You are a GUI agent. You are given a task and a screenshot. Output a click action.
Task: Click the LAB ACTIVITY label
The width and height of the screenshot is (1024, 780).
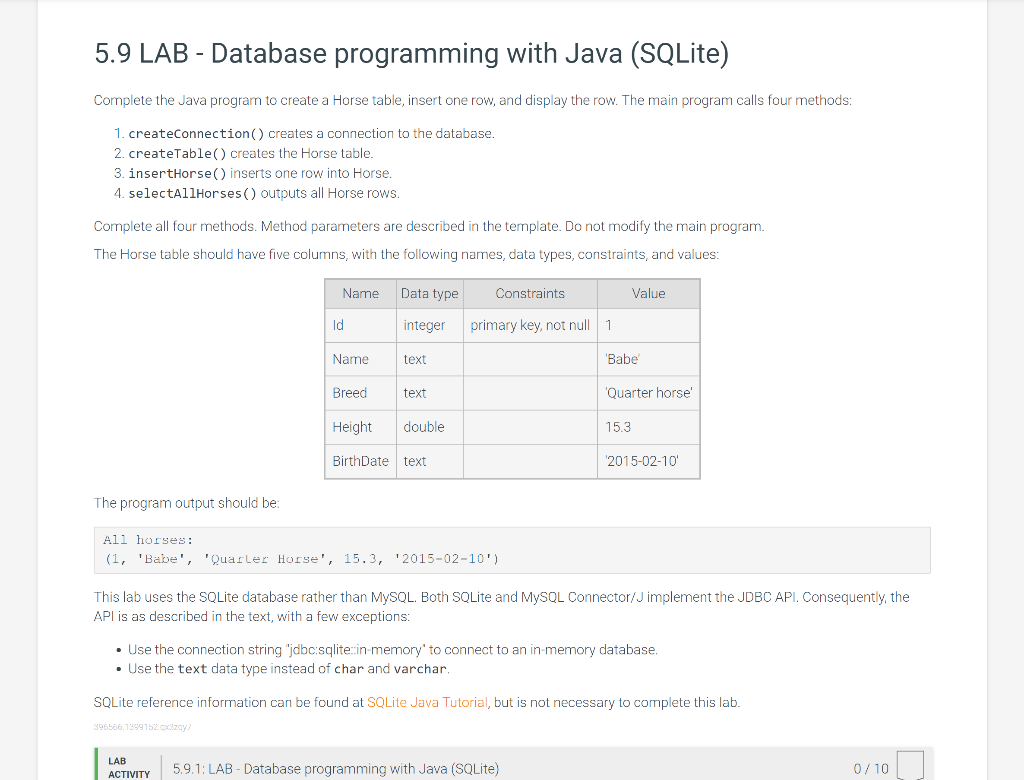point(129,768)
